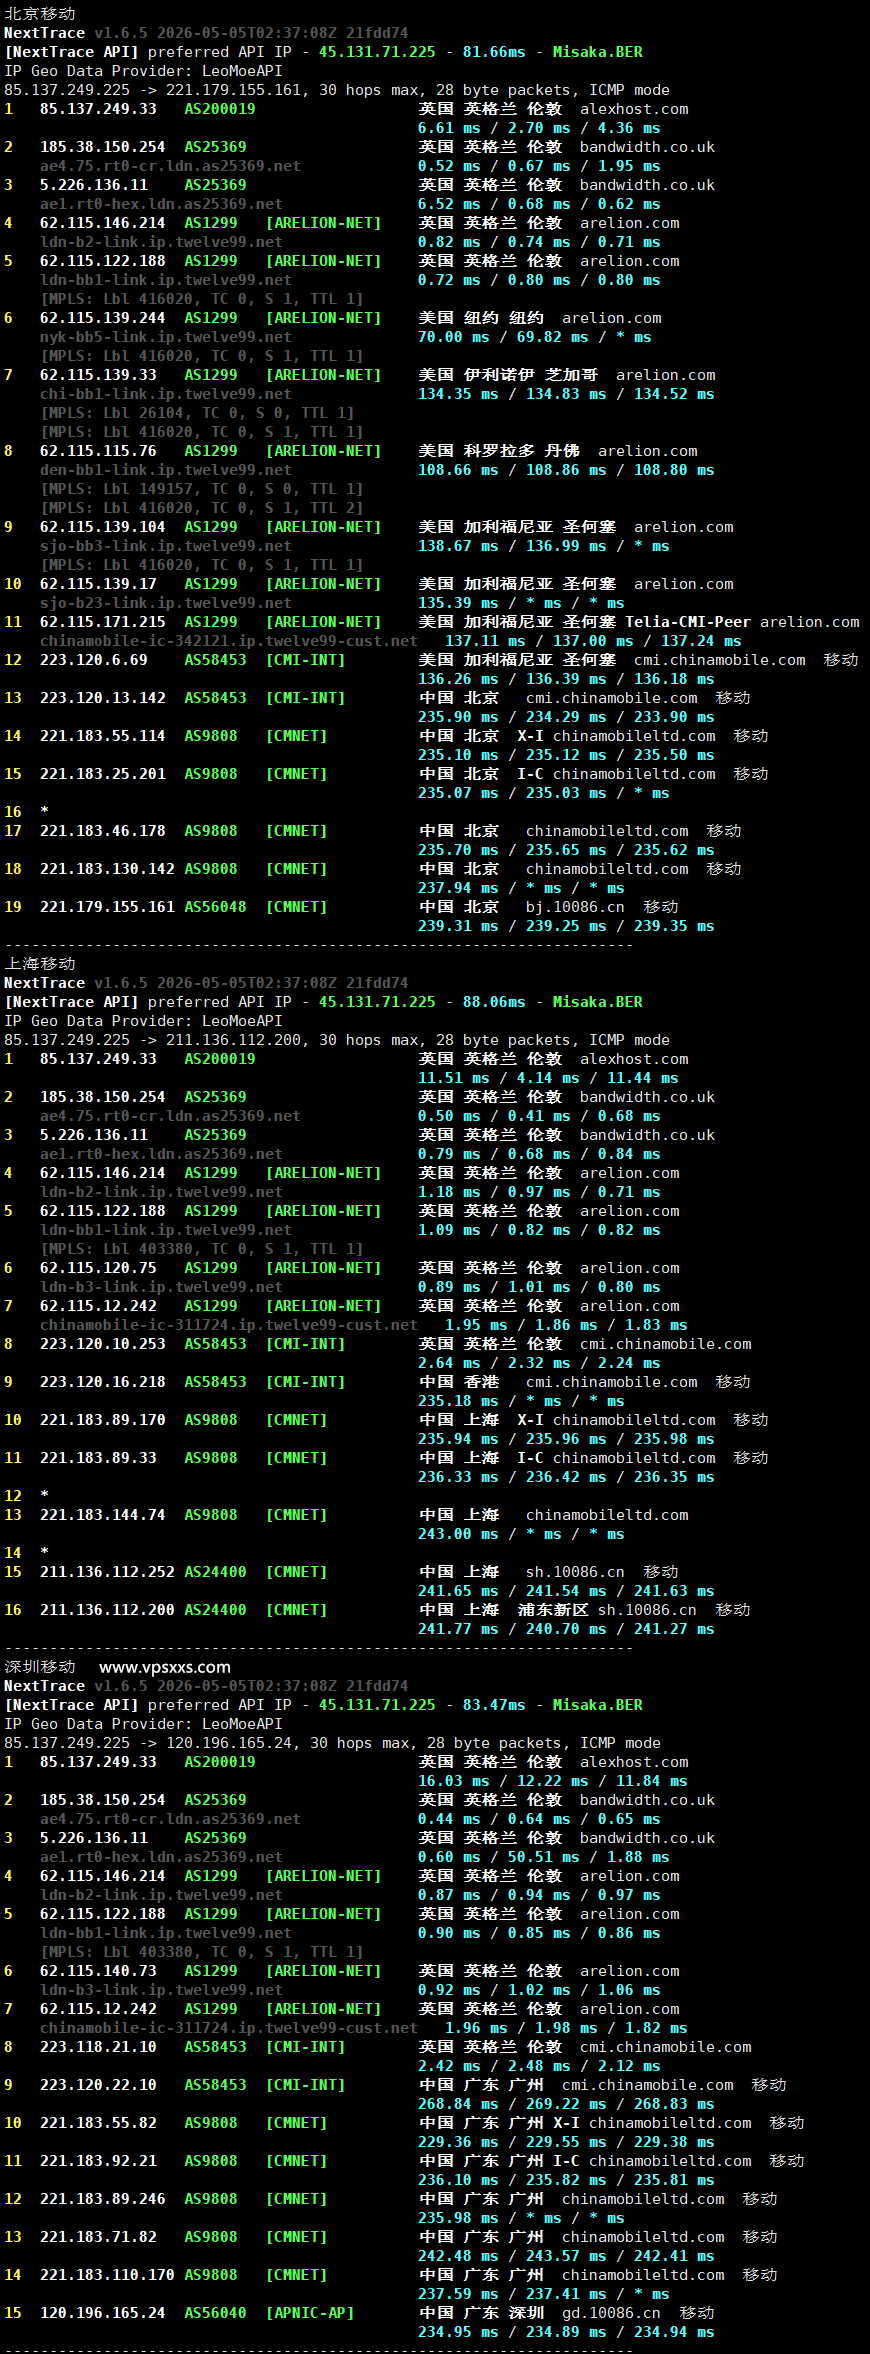Screen dimensions: 870x2354
Task: Select hop IP 221.183.92.21
Action: pos(98,2161)
